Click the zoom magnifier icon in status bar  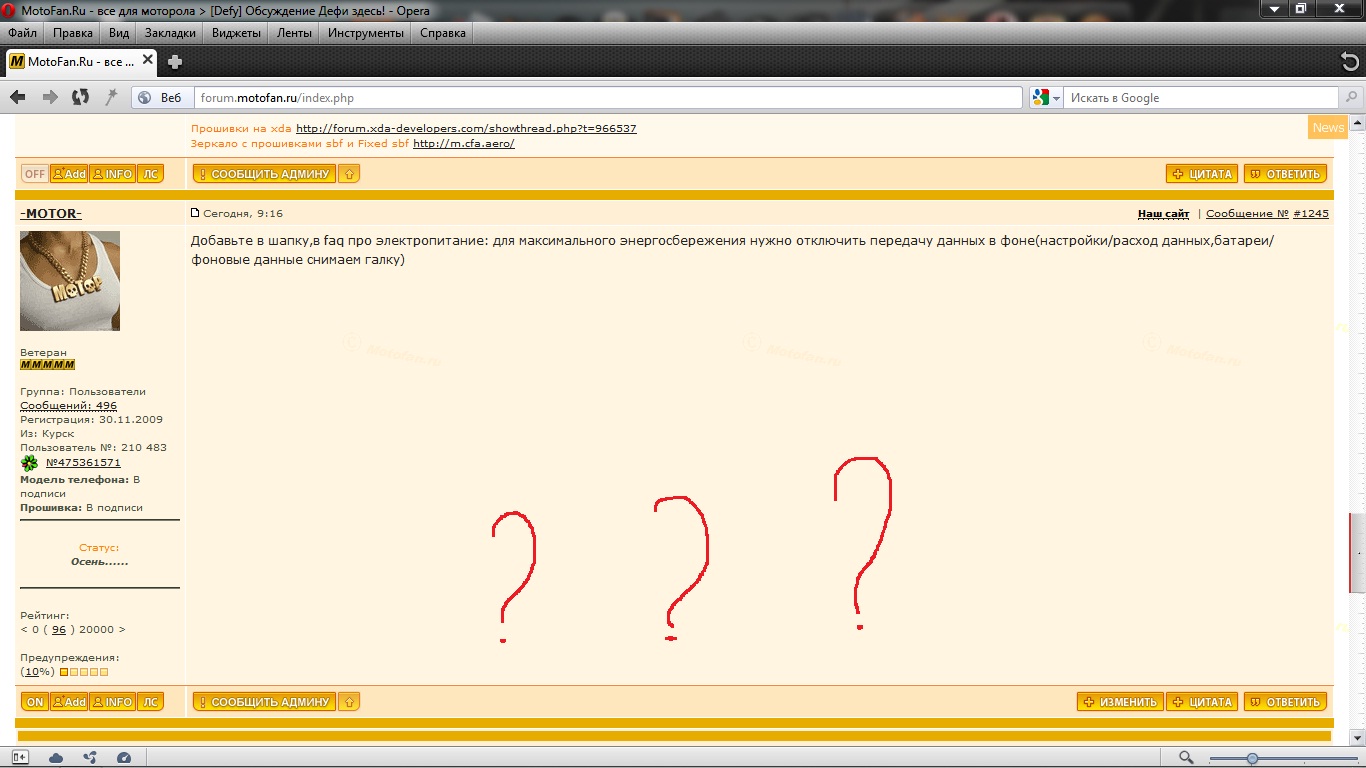[1186, 758]
